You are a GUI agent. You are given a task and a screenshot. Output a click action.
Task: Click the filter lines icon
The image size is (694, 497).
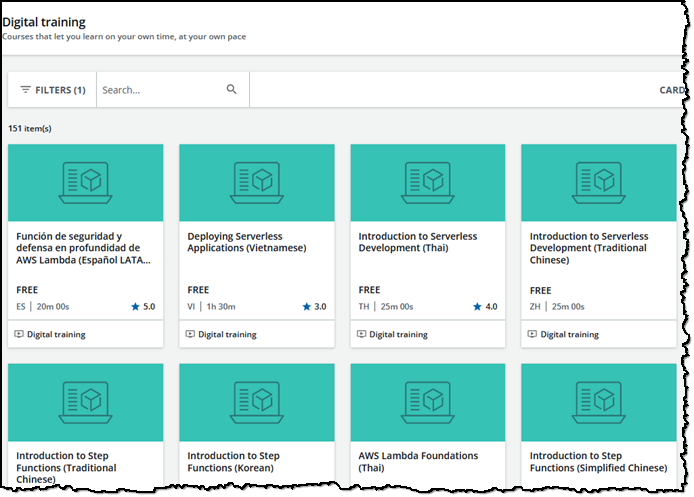click(x=26, y=90)
